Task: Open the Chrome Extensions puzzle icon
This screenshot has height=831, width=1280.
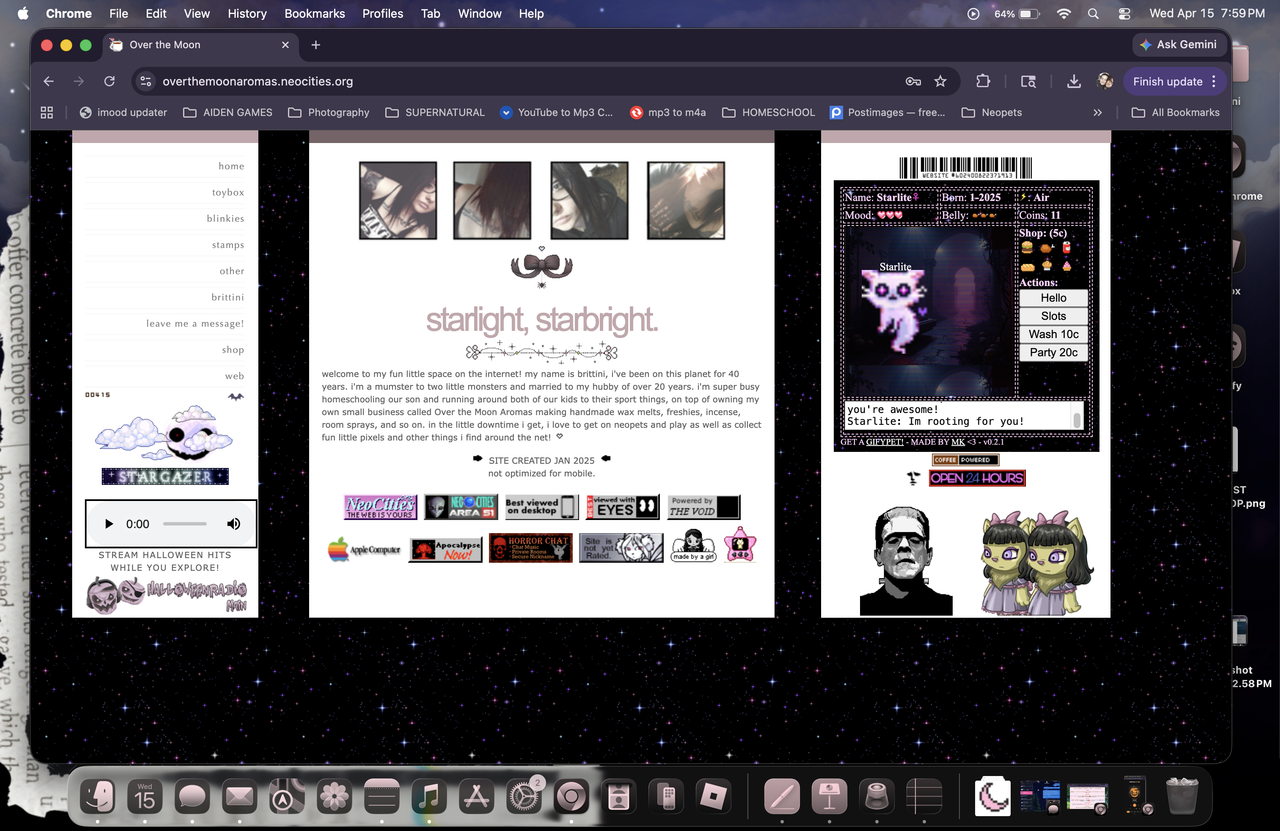Action: coord(983,82)
